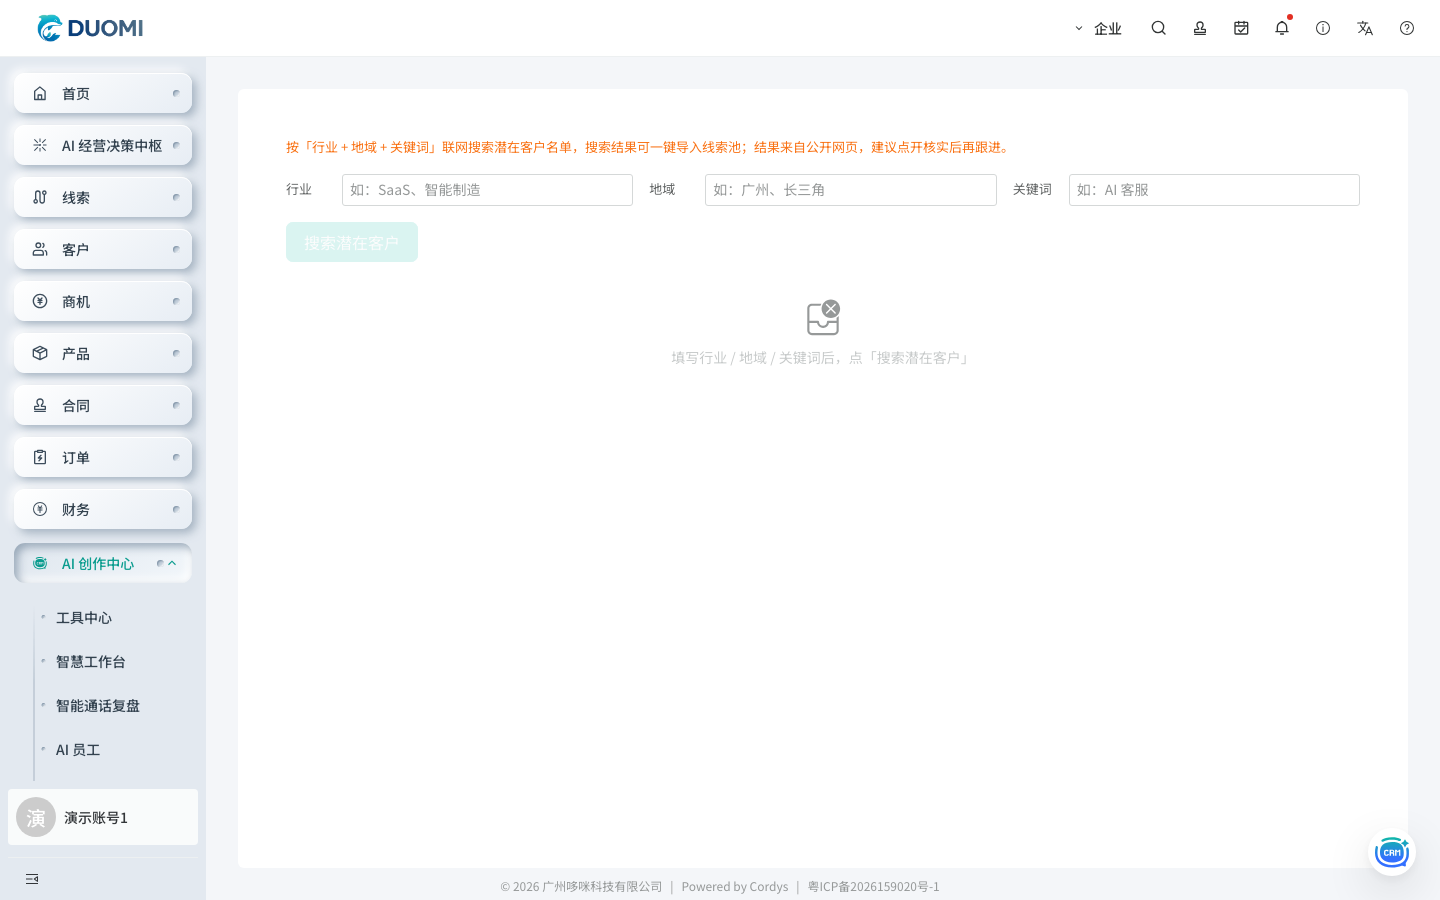This screenshot has width=1440, height=900.
Task: Collapse the AI 创作中心 menu chevron
Action: click(x=172, y=563)
